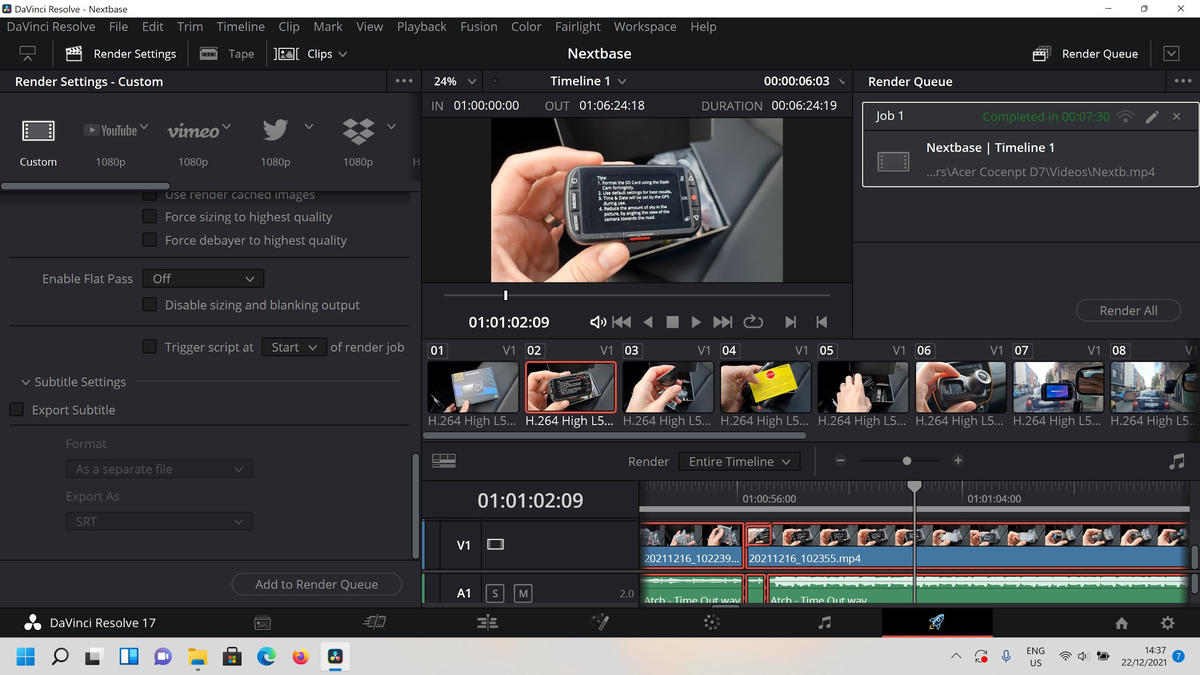Toggle the Tape panel button
Viewport: 1200px width, 675px height.
pos(227,54)
